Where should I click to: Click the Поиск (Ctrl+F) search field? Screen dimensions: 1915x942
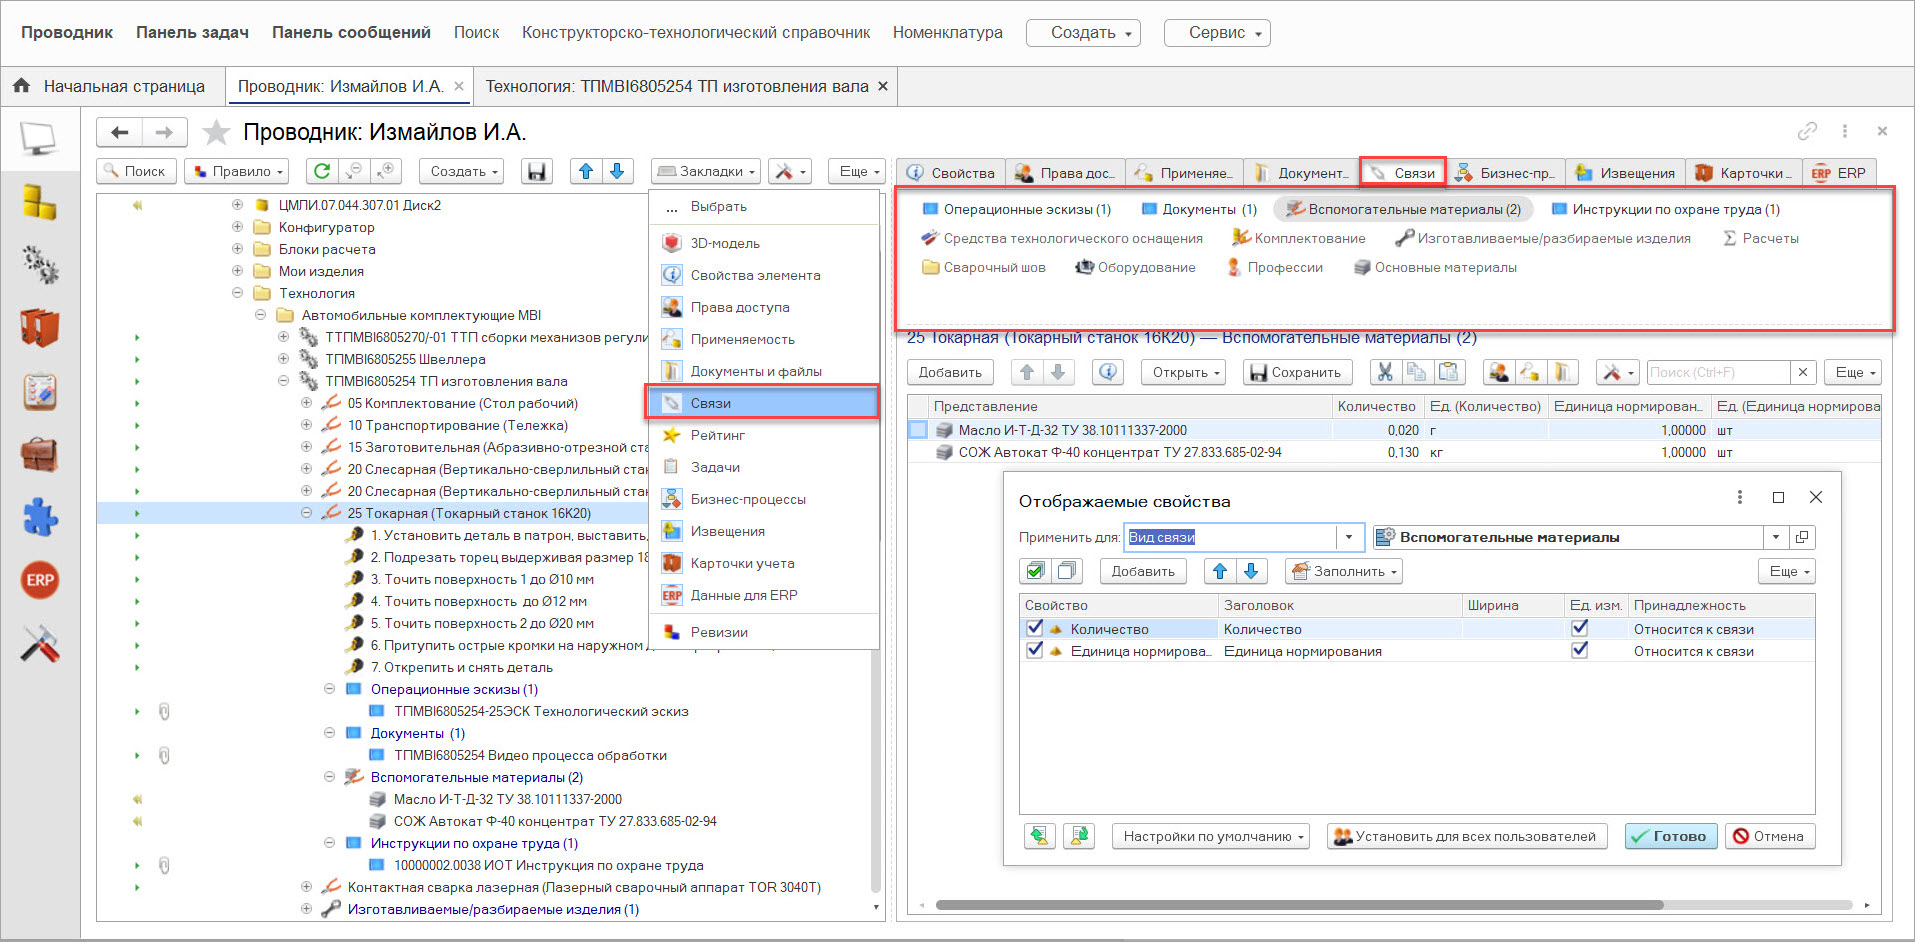pyautogui.click(x=1719, y=372)
